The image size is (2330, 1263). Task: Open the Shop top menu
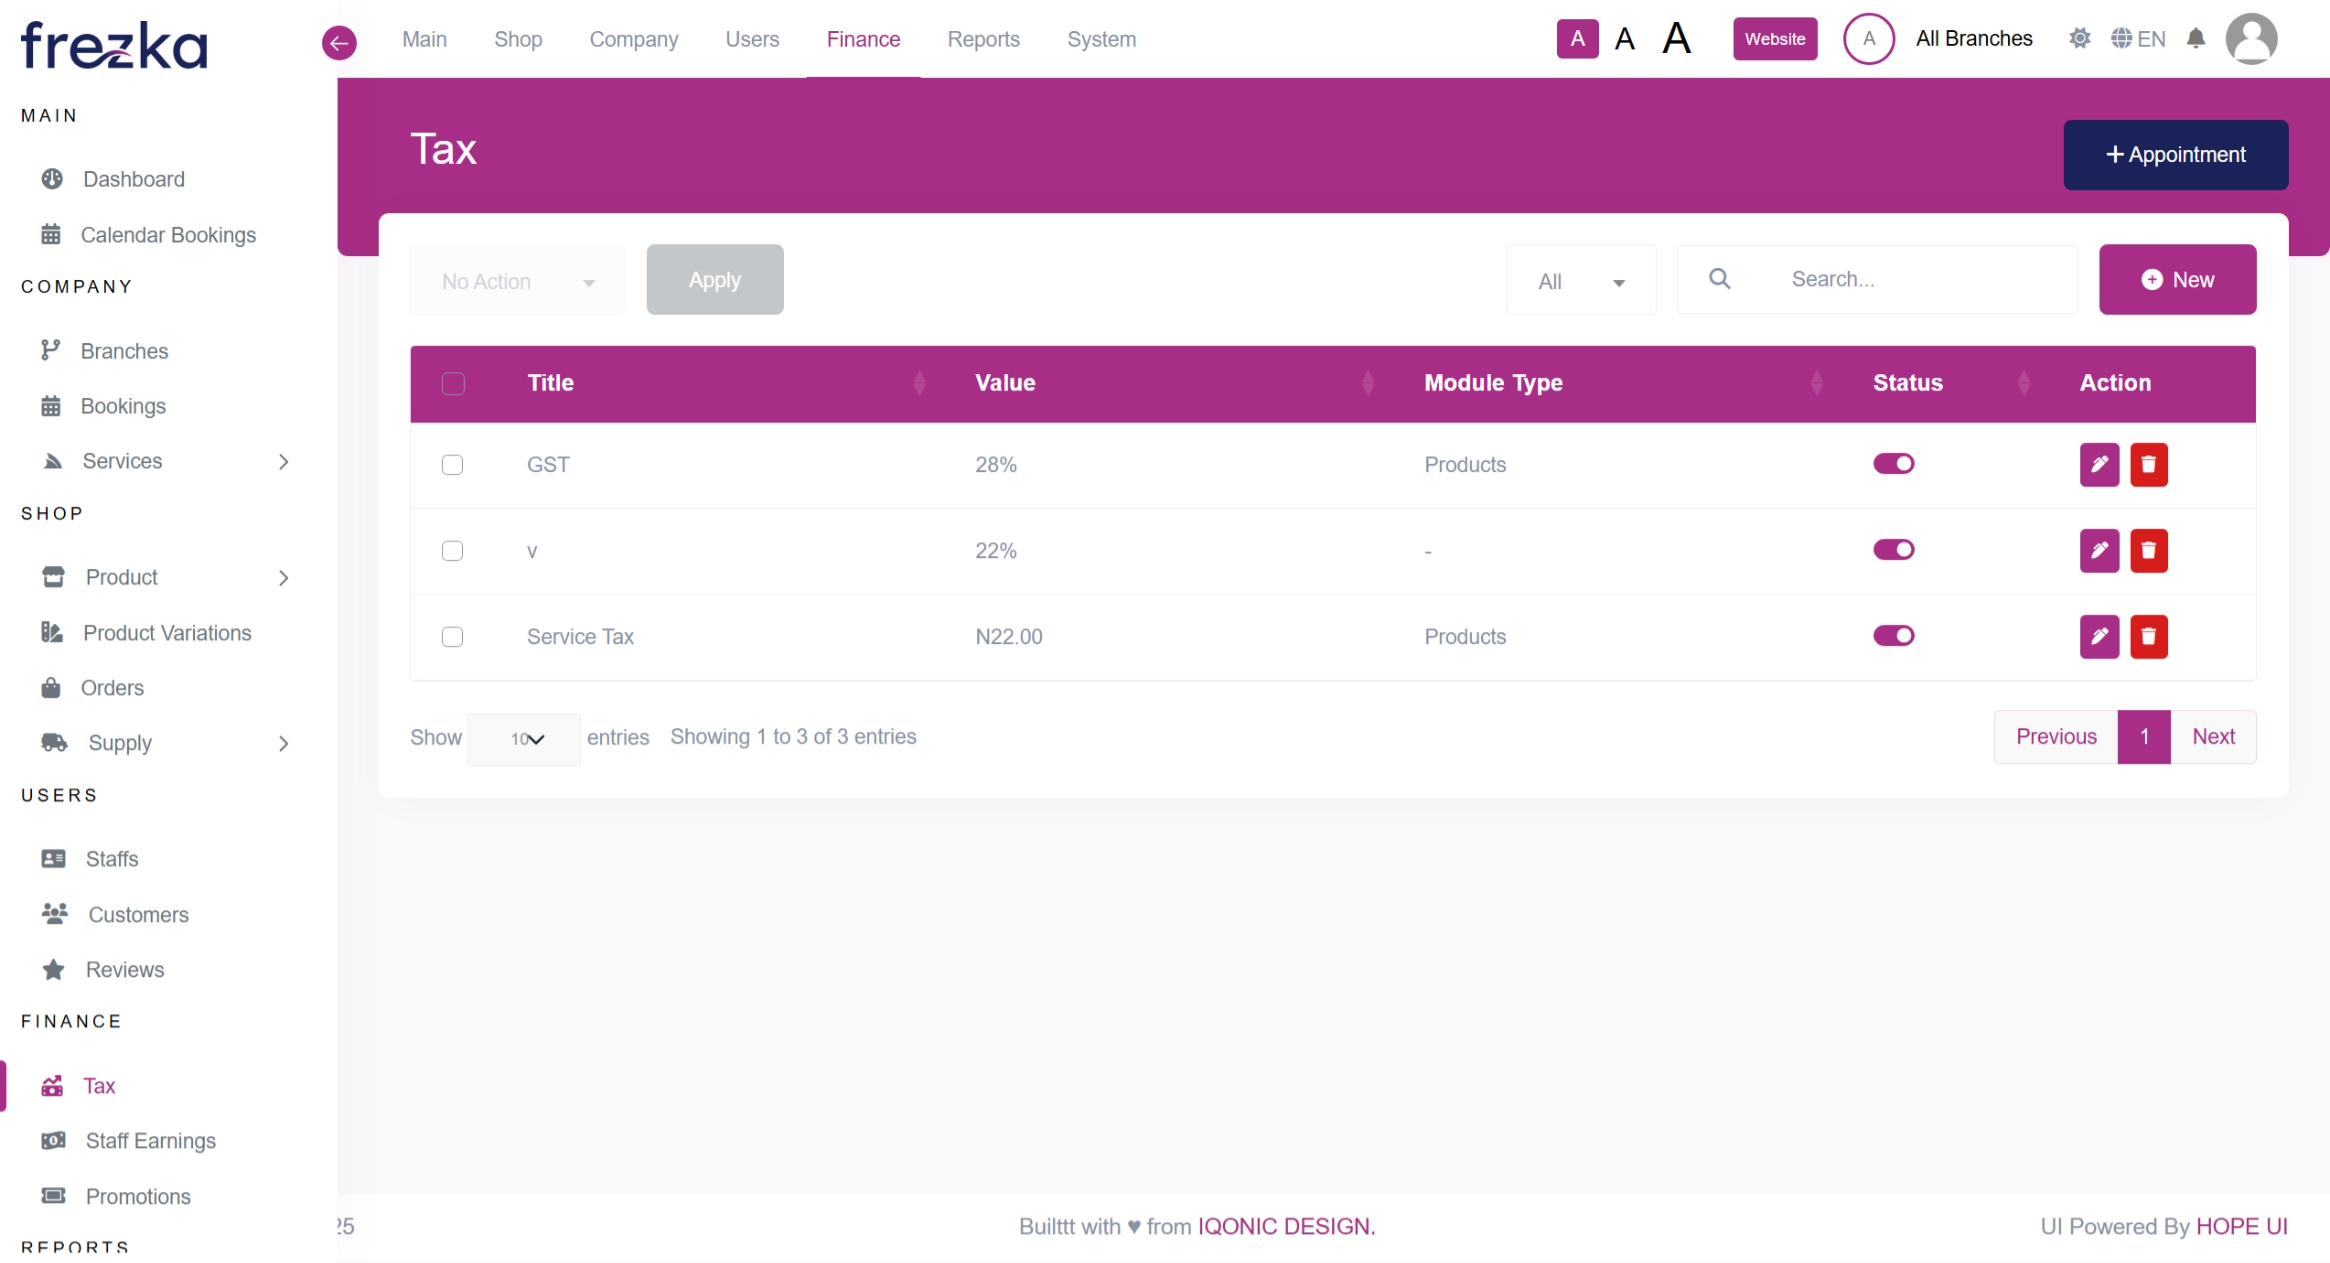click(518, 39)
